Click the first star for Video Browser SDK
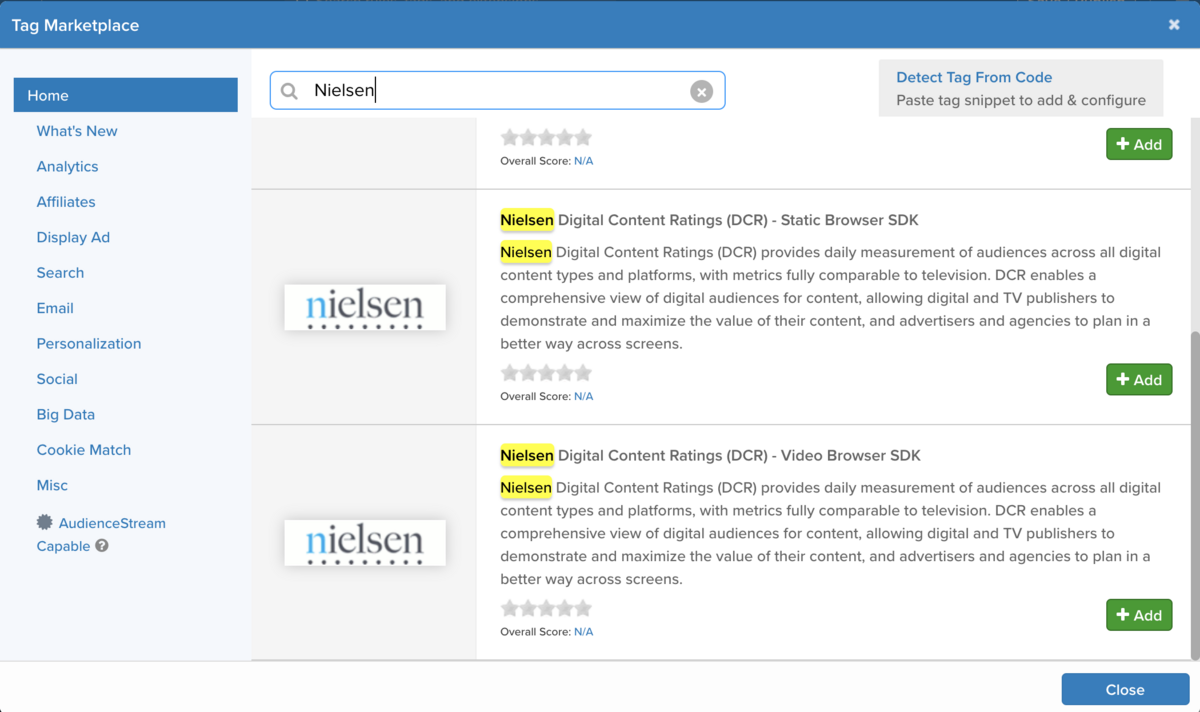The height and width of the screenshot is (712, 1200). [x=510, y=607]
